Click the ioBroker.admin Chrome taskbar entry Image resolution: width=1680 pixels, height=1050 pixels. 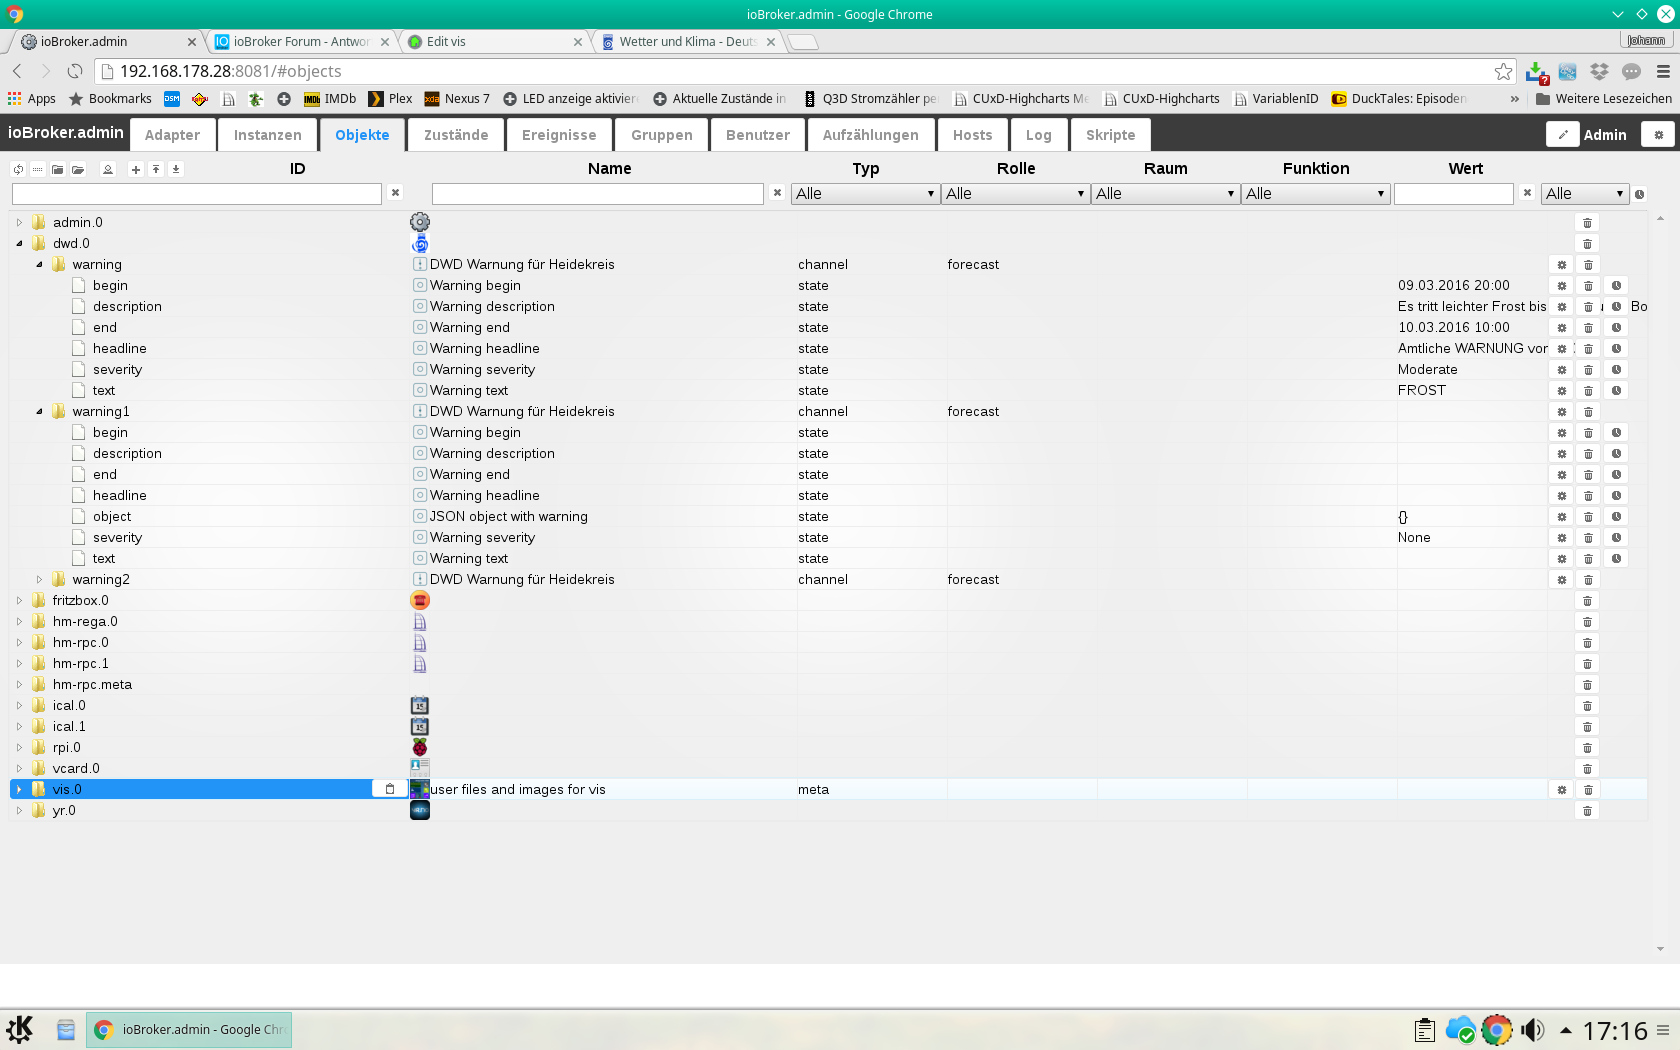(x=189, y=1029)
